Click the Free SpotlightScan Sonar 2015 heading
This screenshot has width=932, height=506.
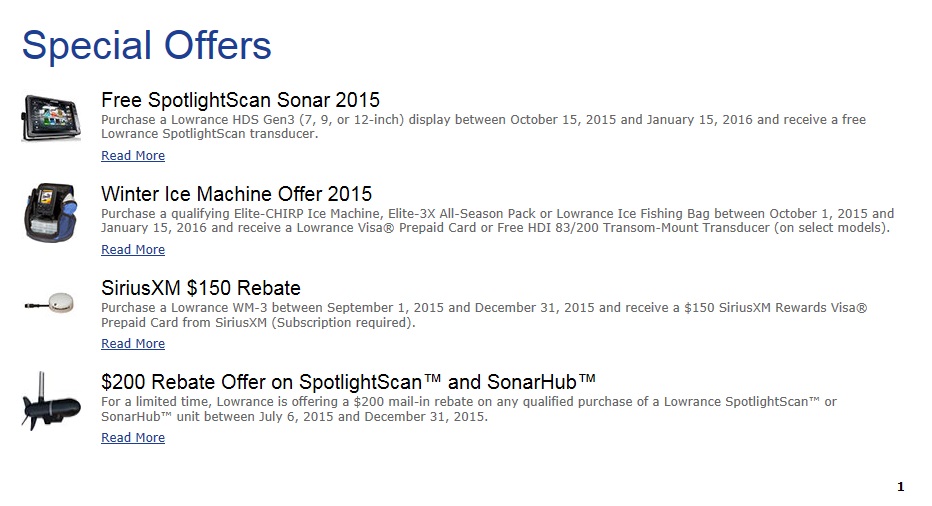coord(240,100)
